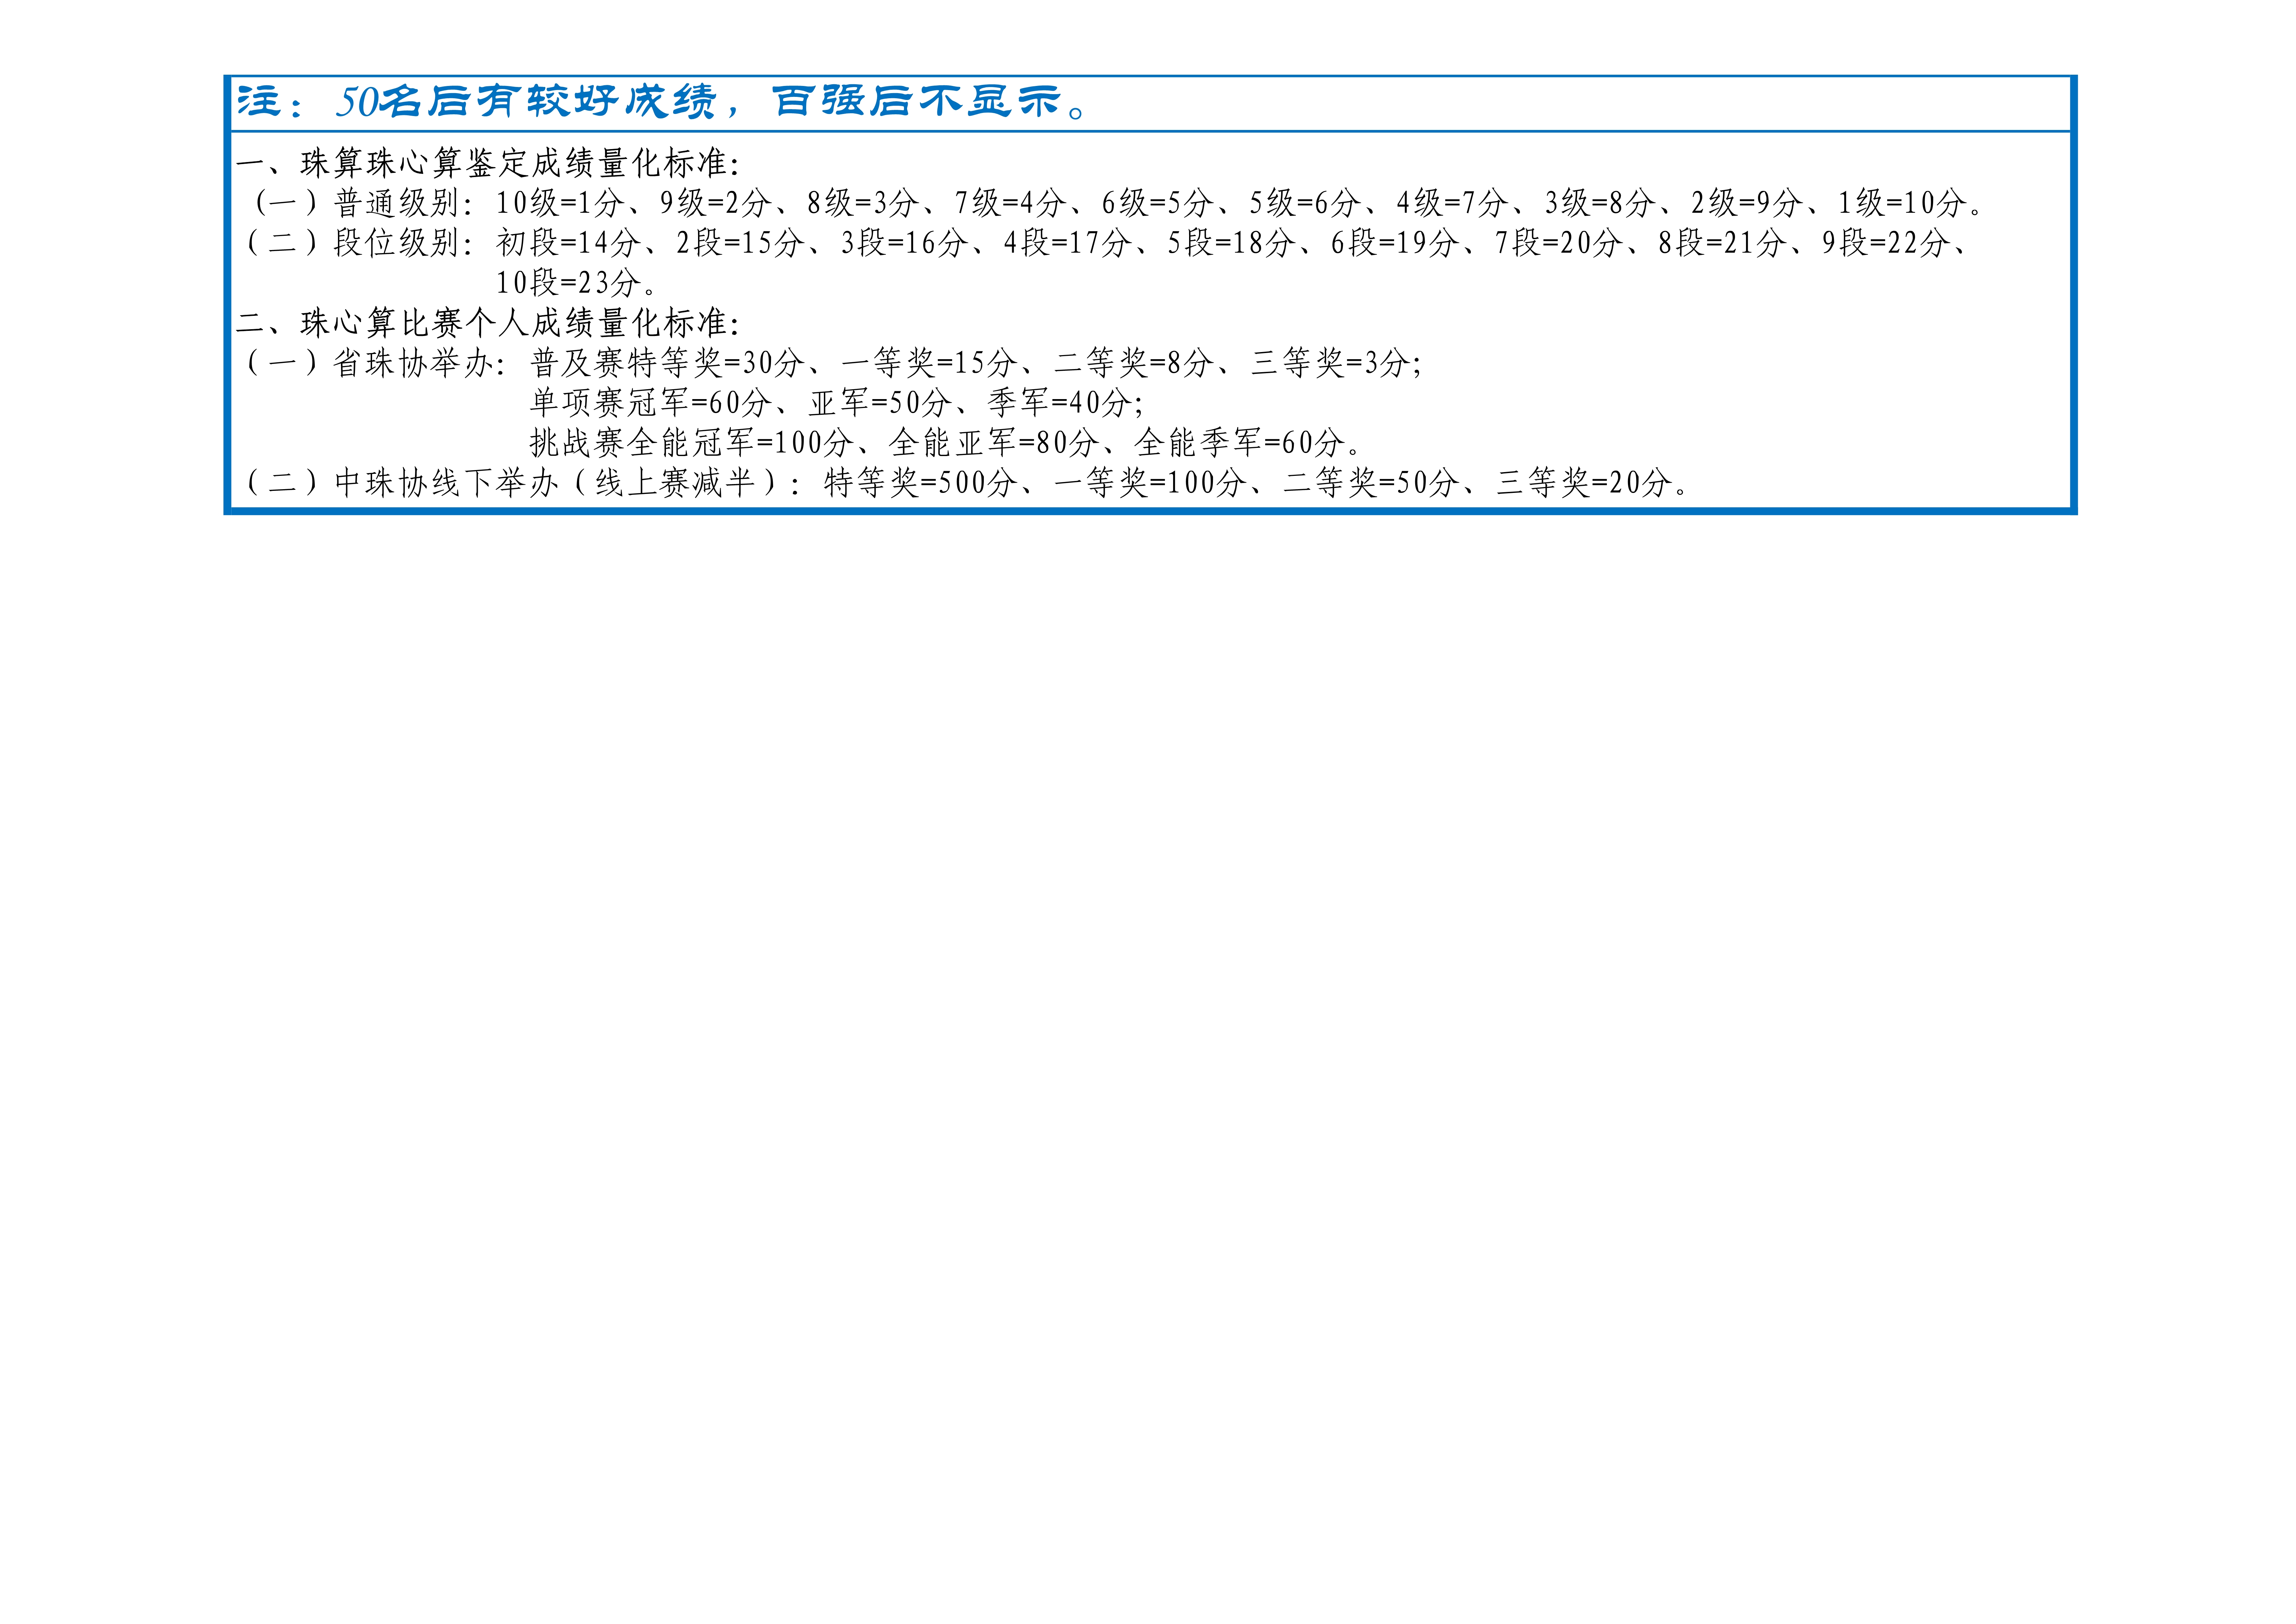Click the text '三等奖=20分。'
The height and width of the screenshot is (1624, 2296).
coord(1593,483)
